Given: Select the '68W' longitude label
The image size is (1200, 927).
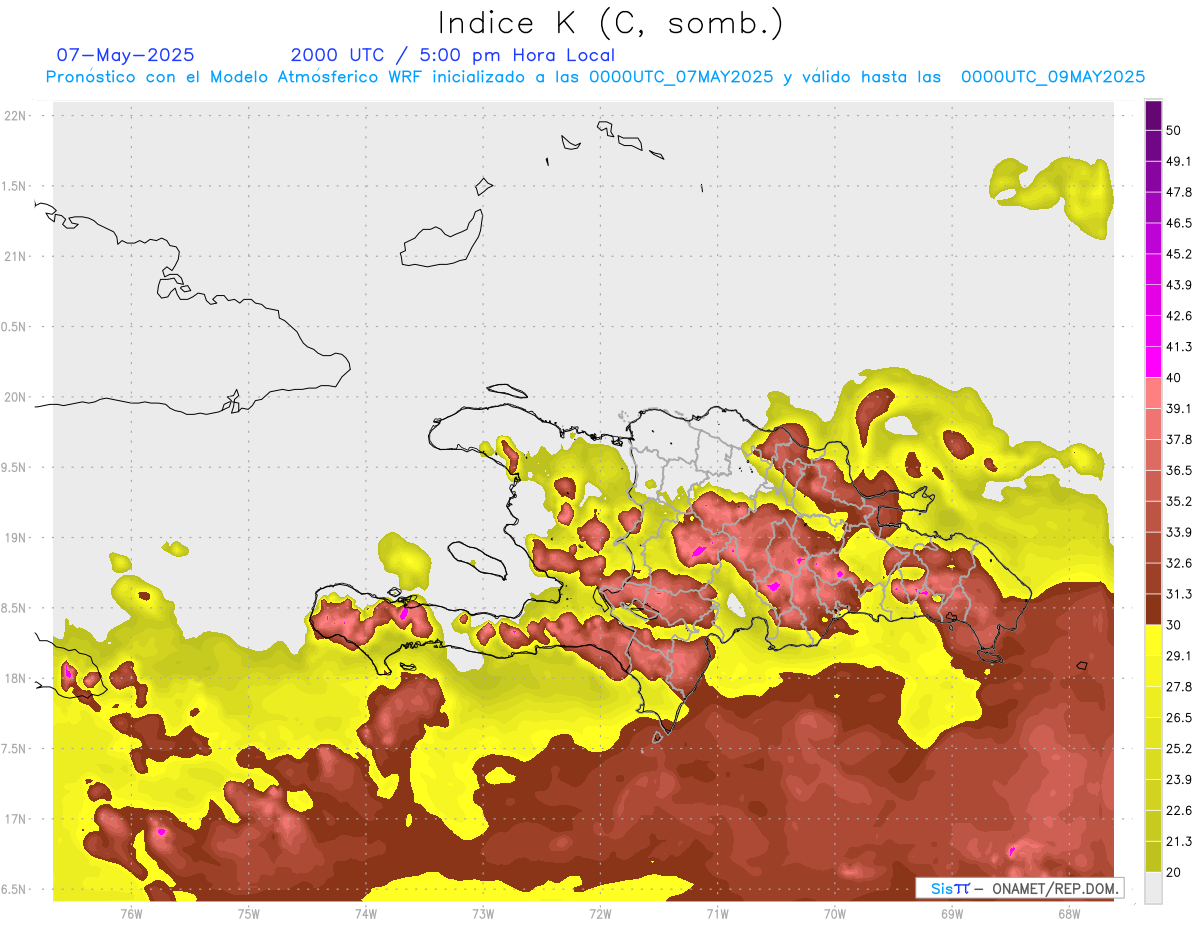Looking at the screenshot, I should (1069, 913).
